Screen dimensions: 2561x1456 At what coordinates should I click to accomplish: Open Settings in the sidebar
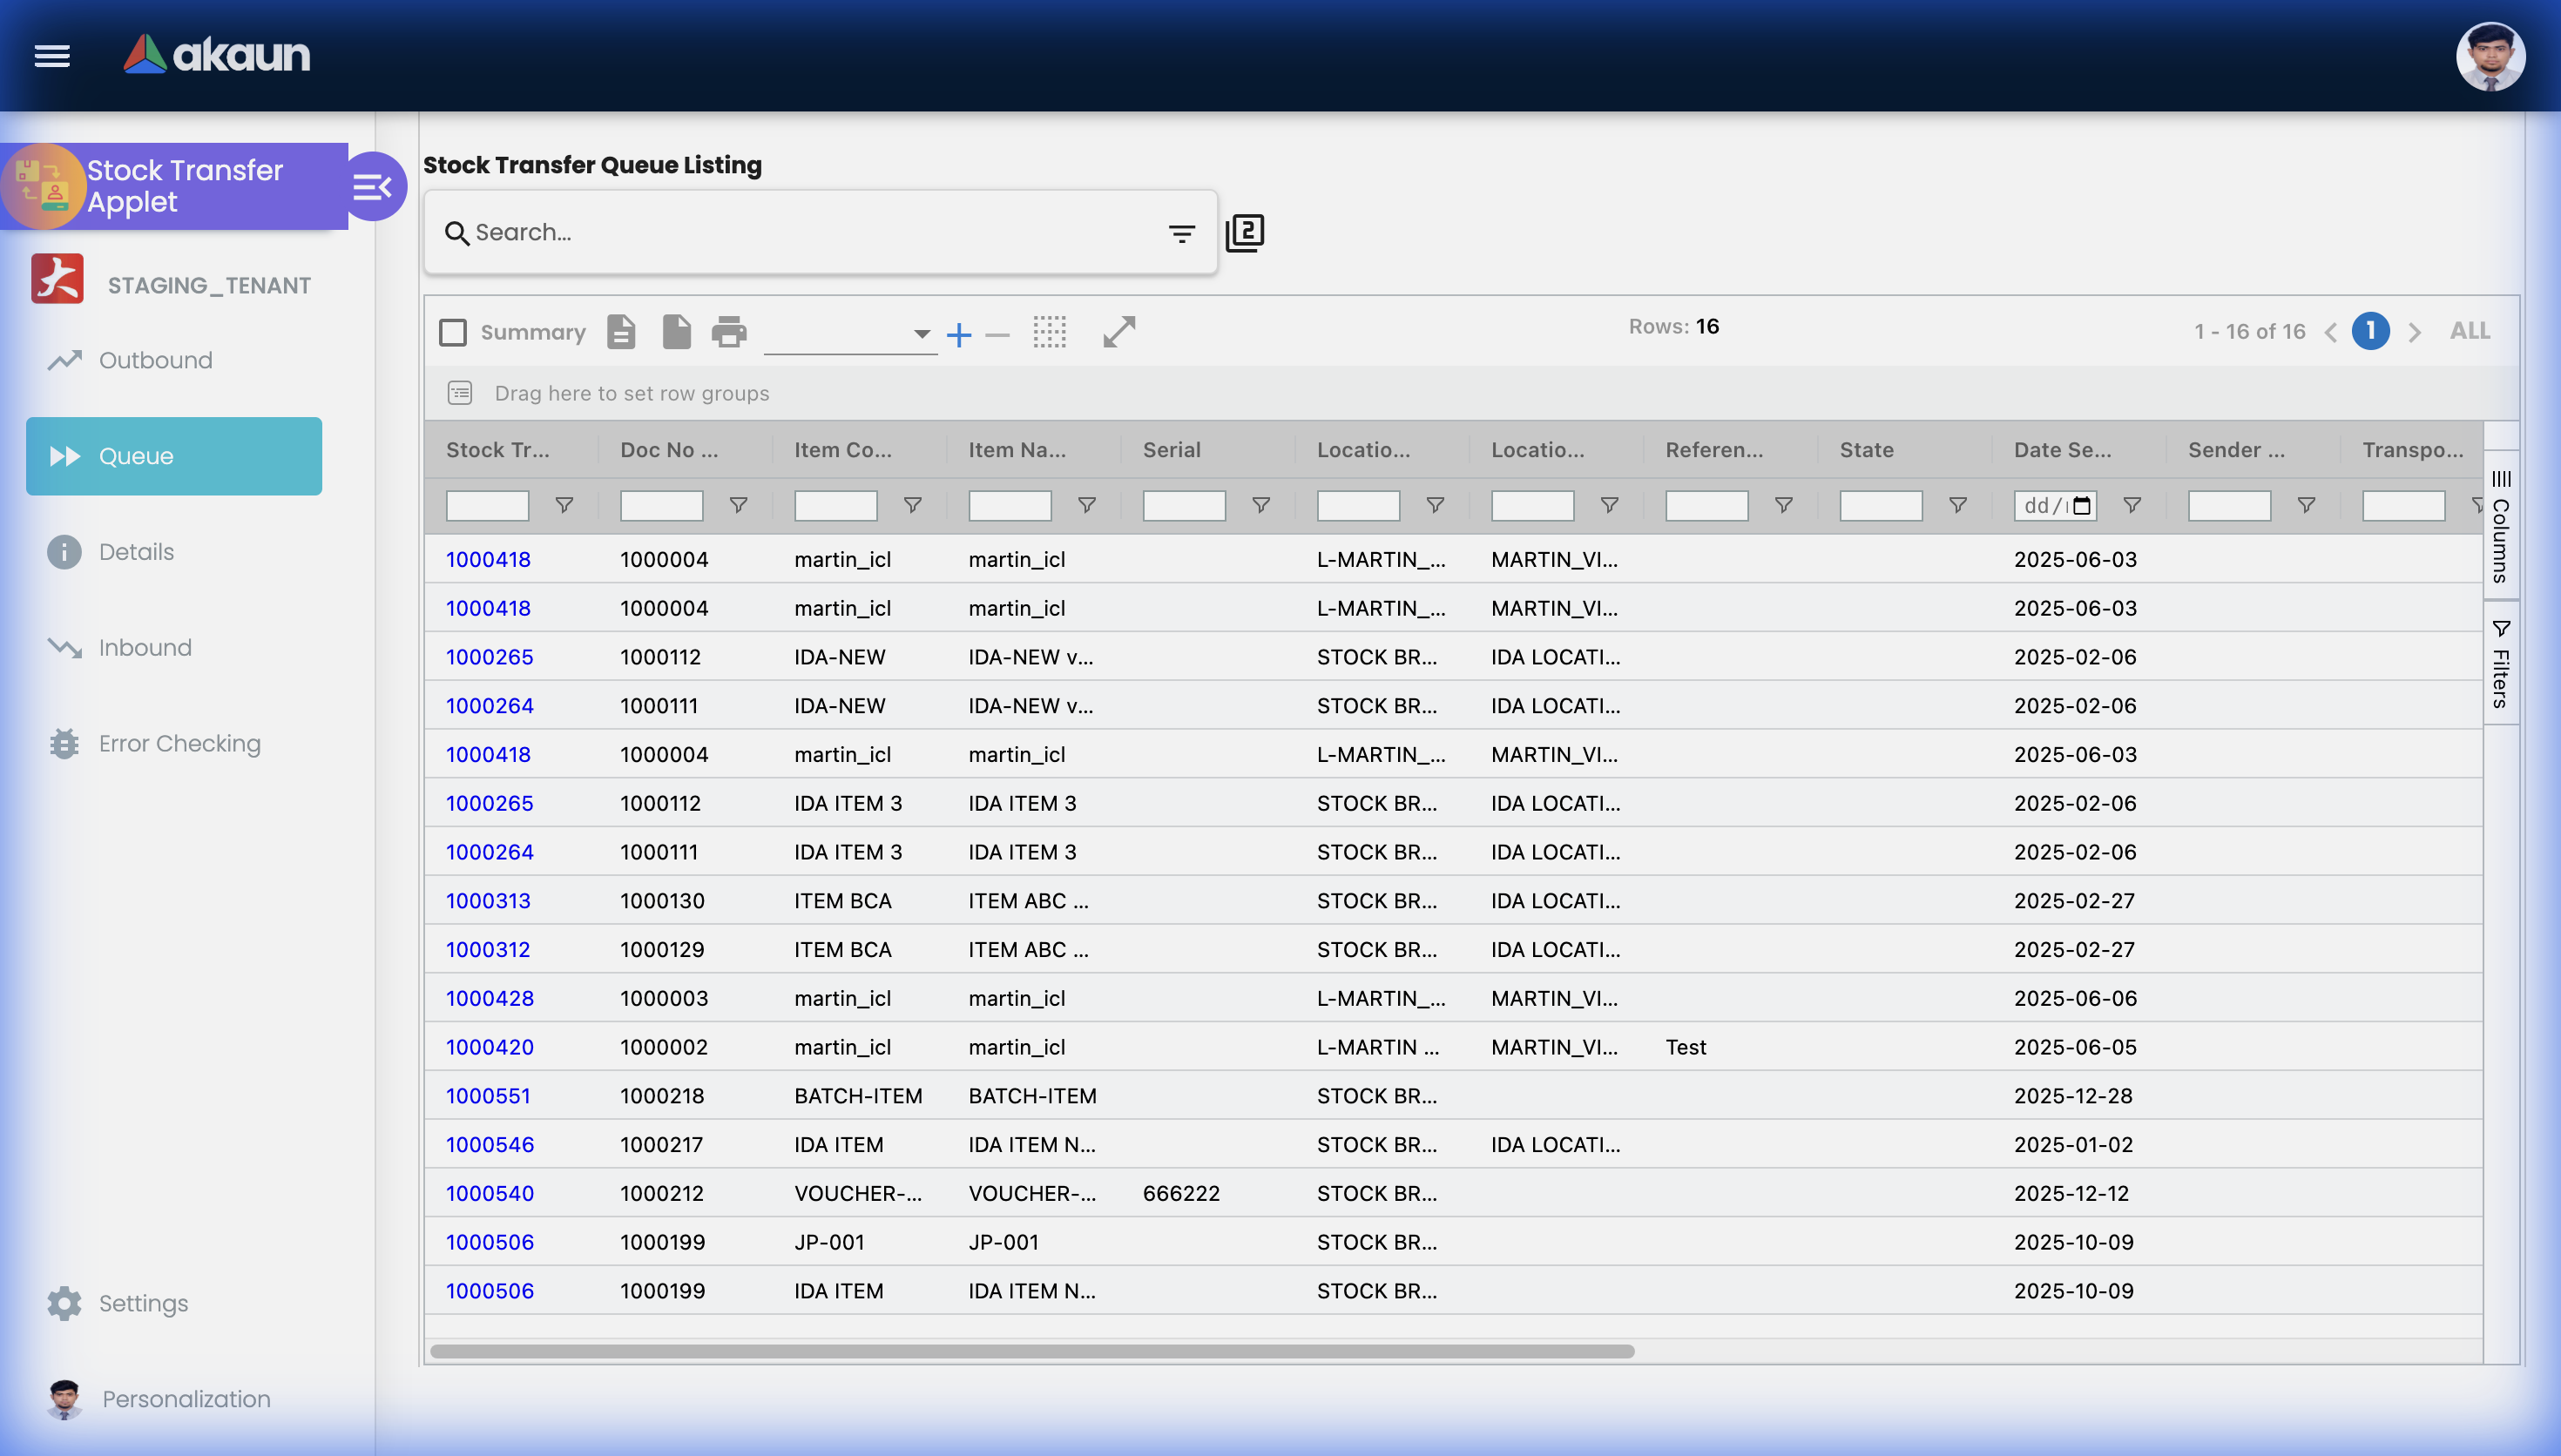pyautogui.click(x=174, y=1303)
